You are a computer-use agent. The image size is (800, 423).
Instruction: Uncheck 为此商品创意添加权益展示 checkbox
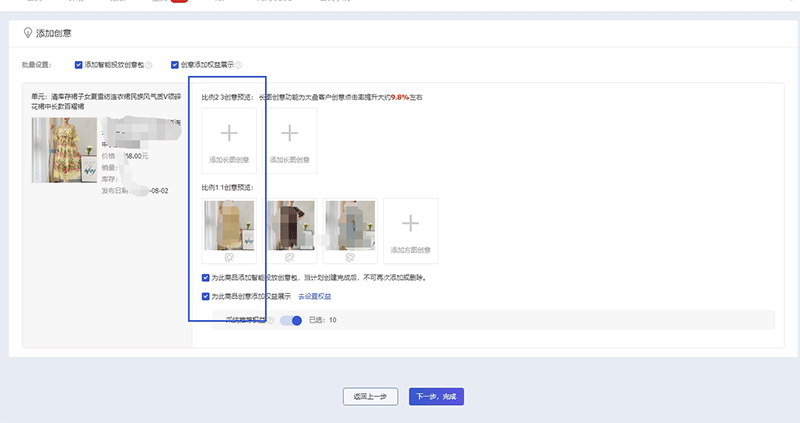(205, 297)
